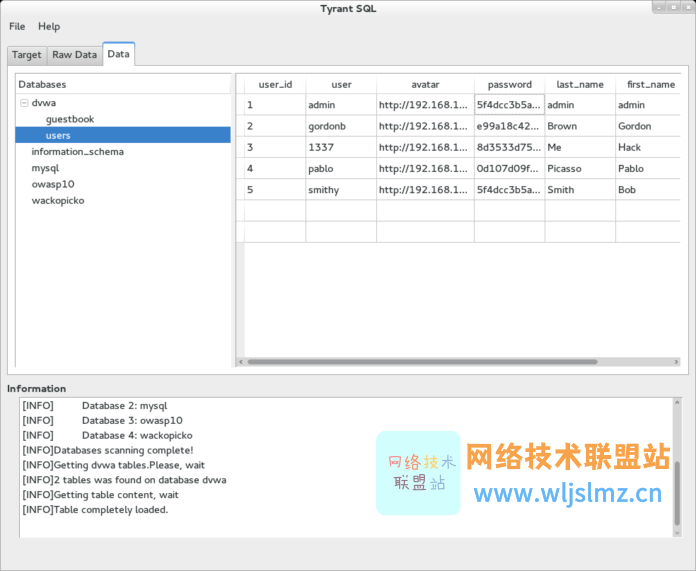Select the 1337 user cell
The width and height of the screenshot is (696, 571).
pyautogui.click(x=341, y=147)
